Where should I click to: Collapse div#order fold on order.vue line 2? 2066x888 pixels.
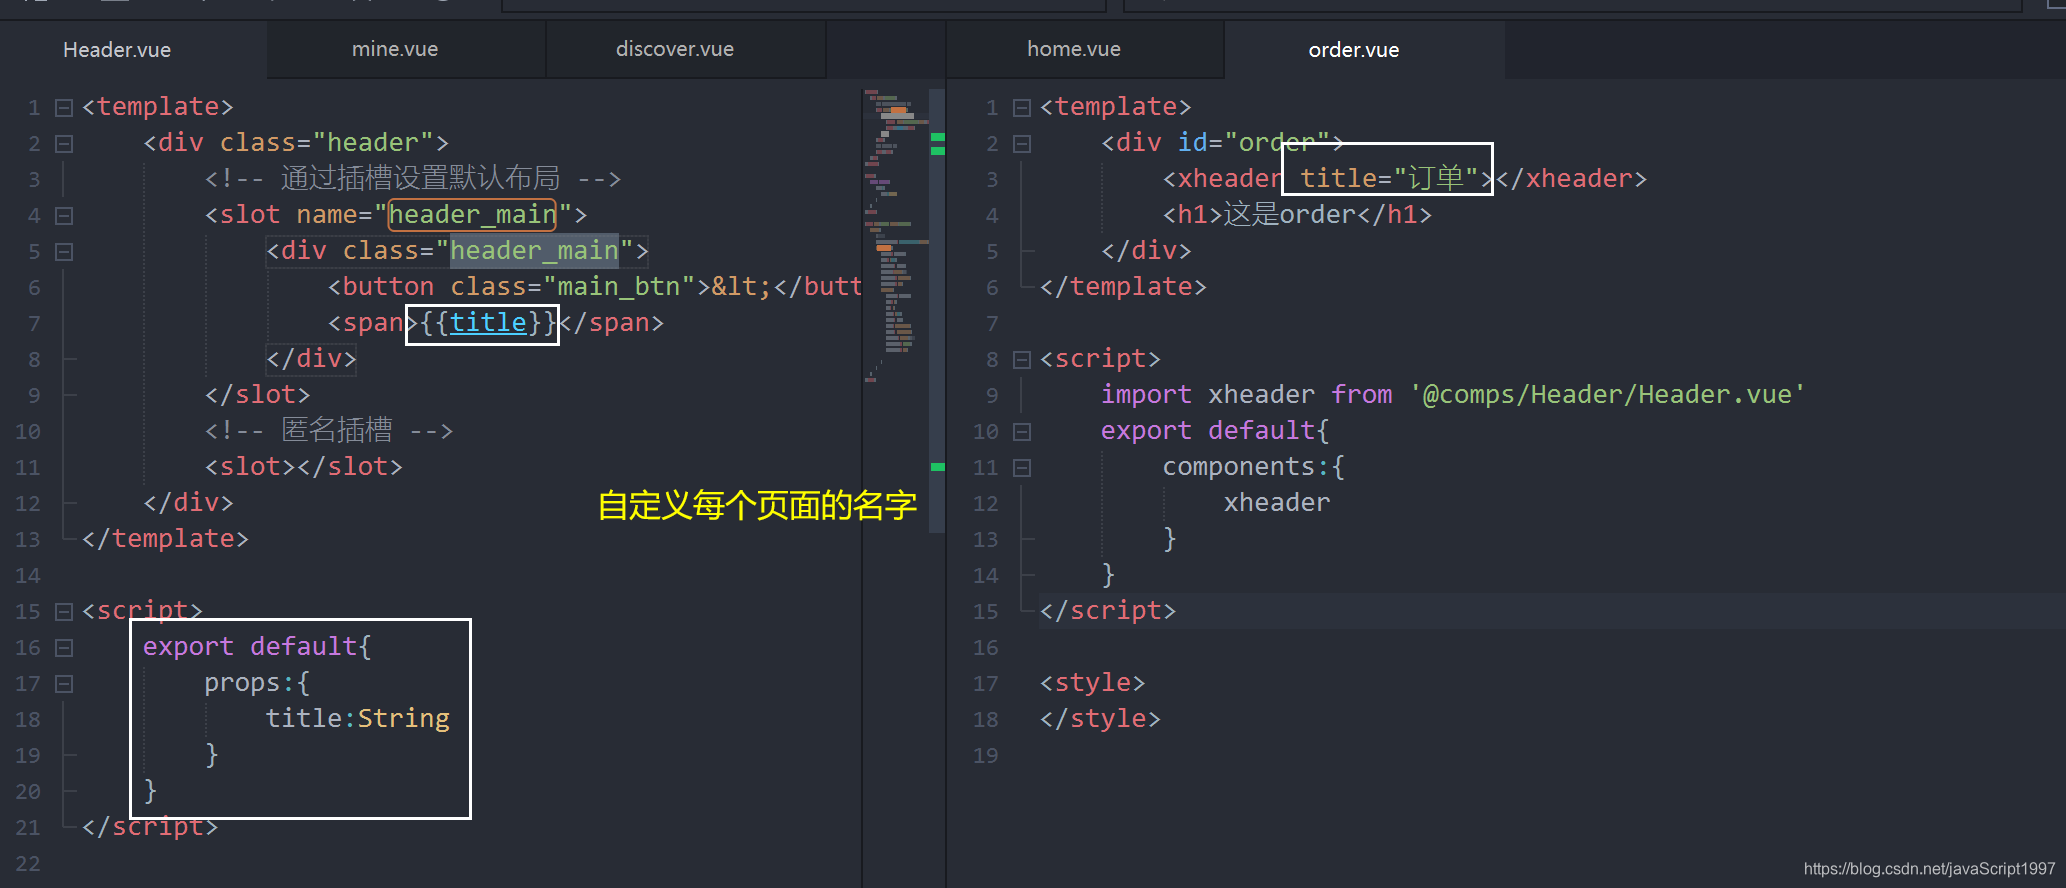(x=1022, y=143)
